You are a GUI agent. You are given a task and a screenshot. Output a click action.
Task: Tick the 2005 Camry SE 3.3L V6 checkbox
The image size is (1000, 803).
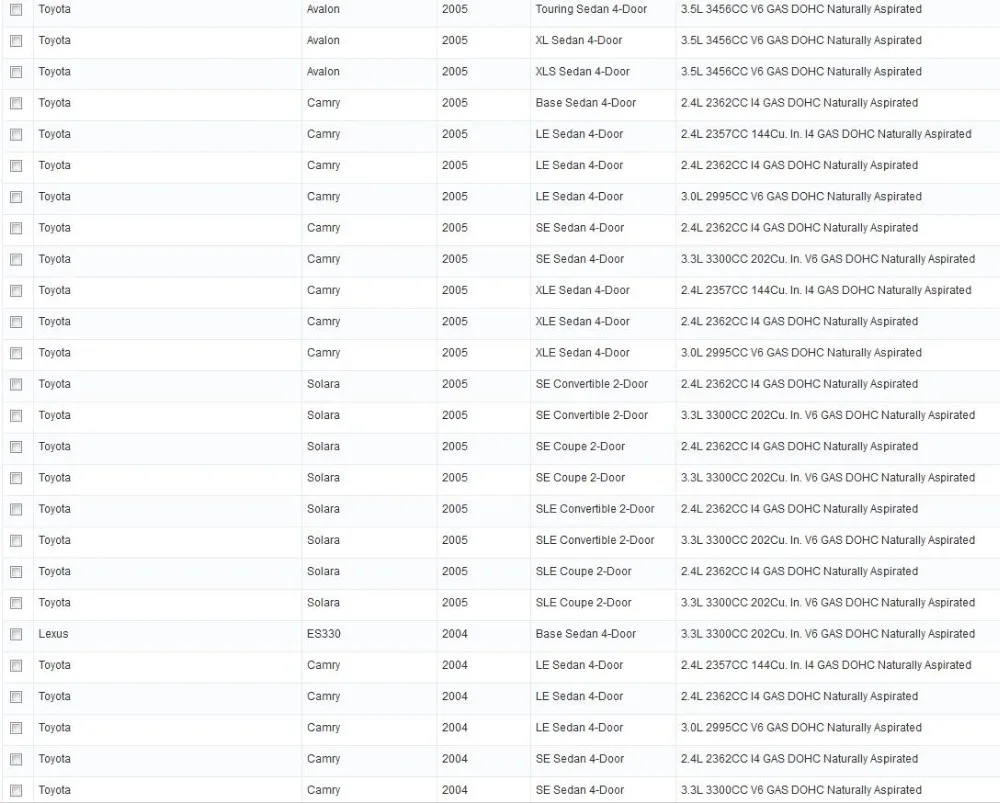click(16, 260)
